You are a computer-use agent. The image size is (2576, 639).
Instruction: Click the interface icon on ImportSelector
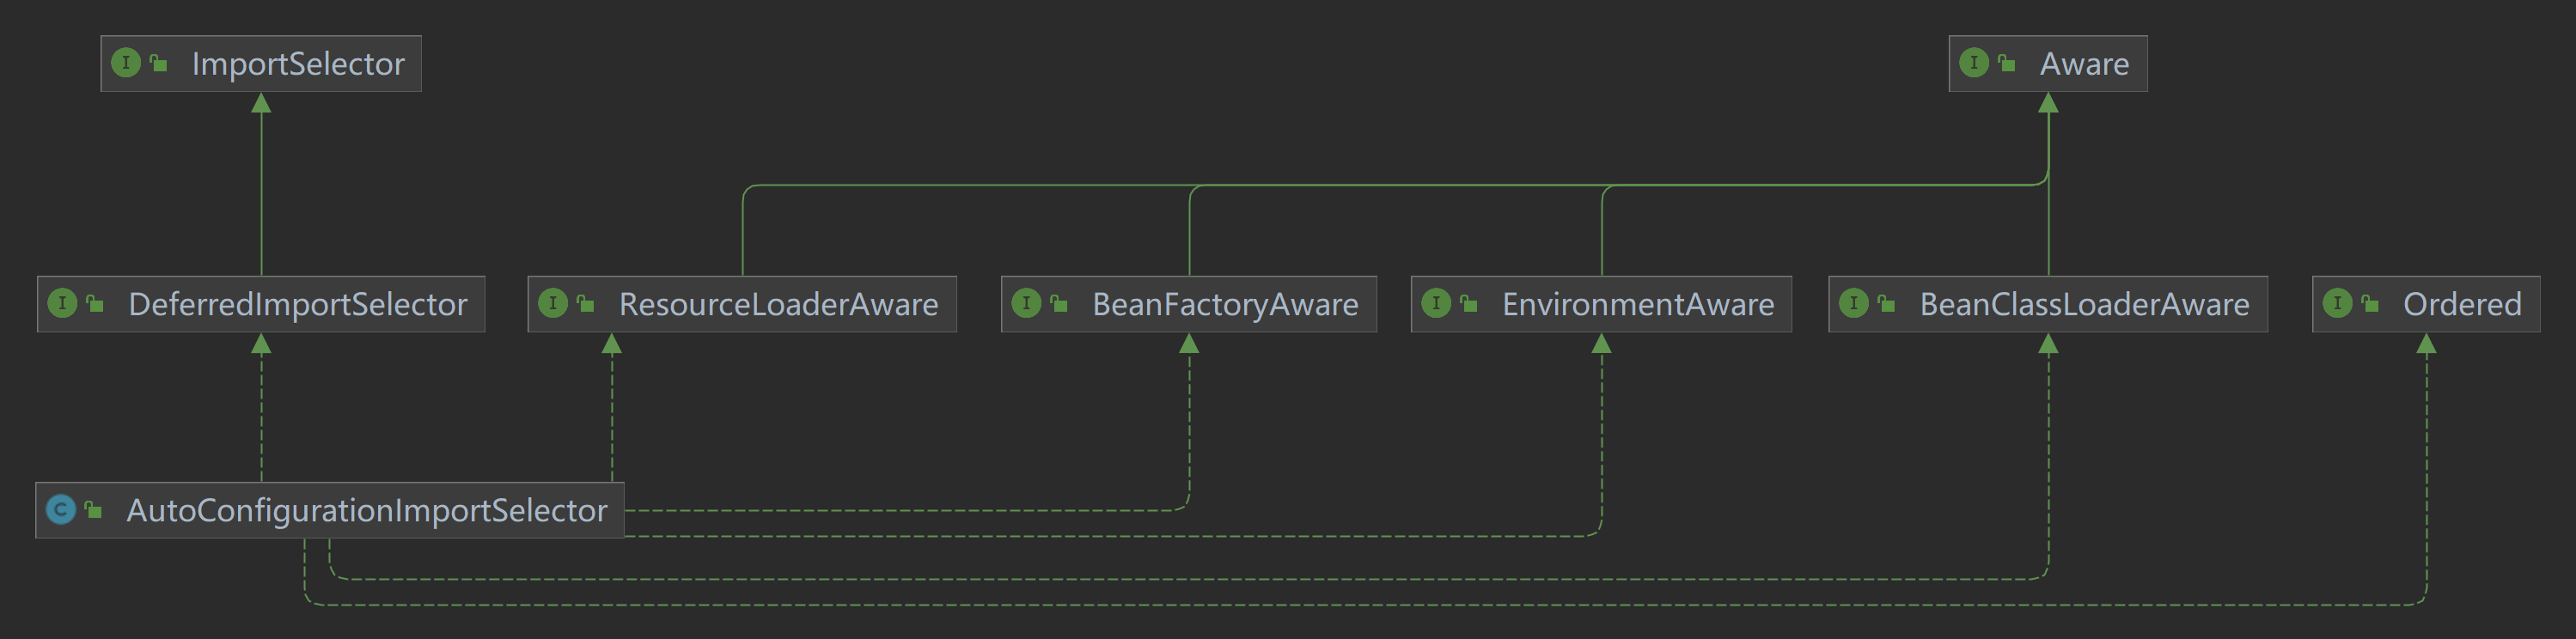click(x=126, y=63)
